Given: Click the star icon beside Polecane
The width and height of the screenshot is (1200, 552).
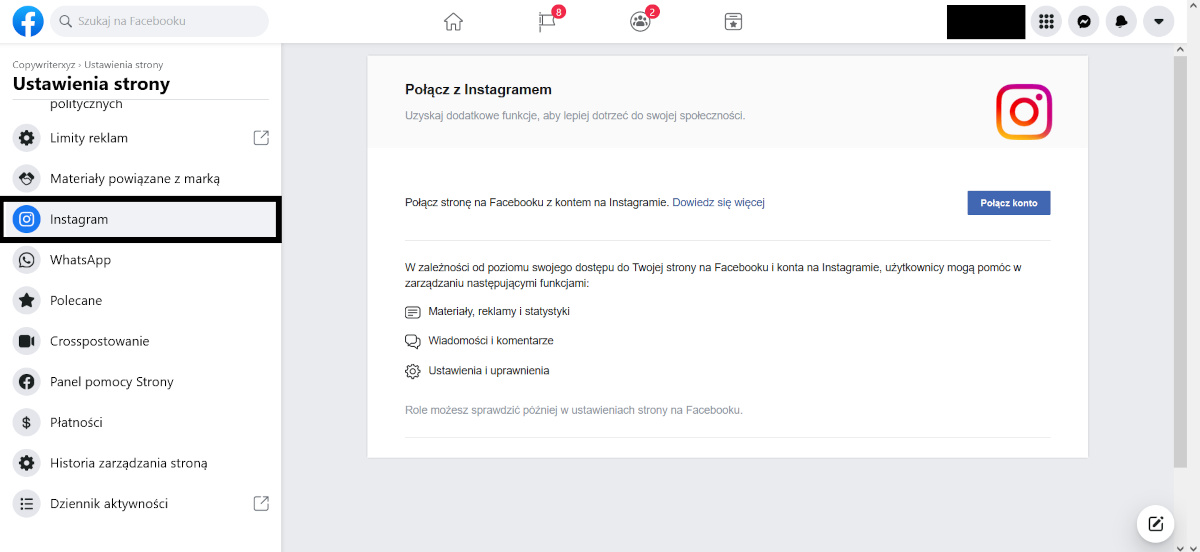Looking at the screenshot, I should pos(27,300).
